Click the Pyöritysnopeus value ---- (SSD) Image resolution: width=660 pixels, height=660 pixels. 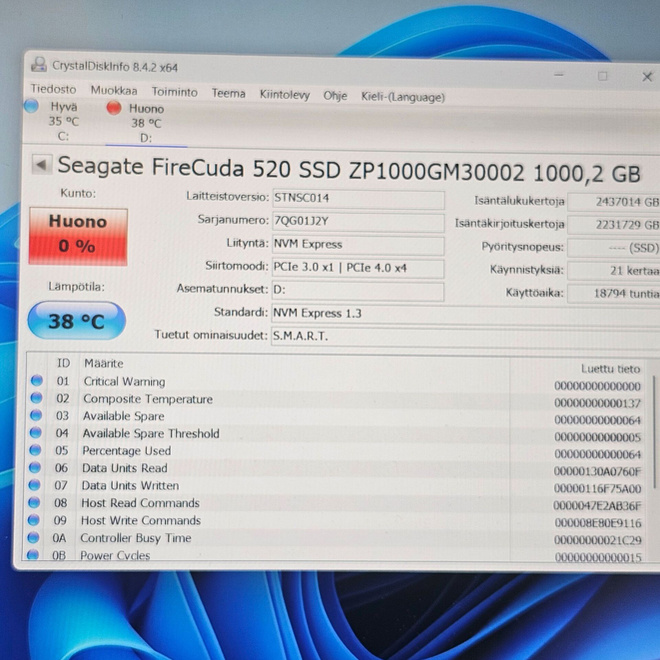[614, 248]
